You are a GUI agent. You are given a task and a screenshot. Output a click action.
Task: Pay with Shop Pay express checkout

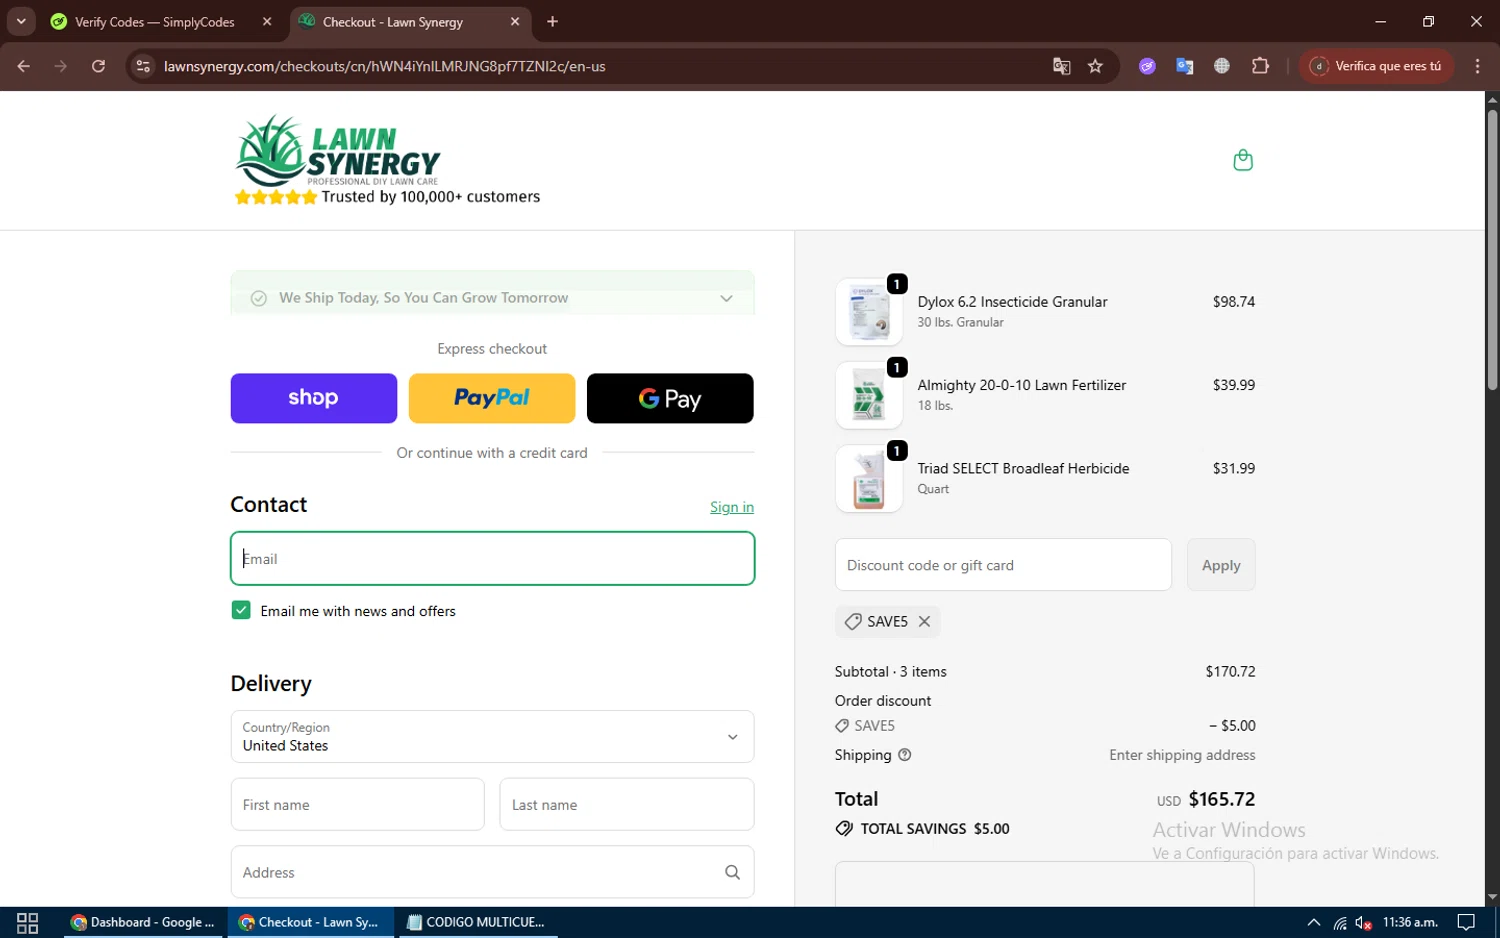pos(314,398)
